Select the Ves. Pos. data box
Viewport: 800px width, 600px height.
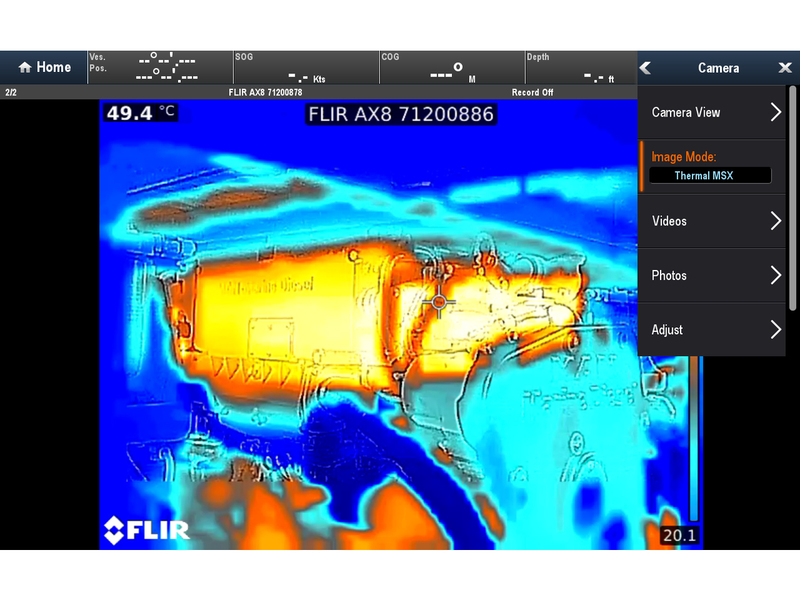coord(158,68)
